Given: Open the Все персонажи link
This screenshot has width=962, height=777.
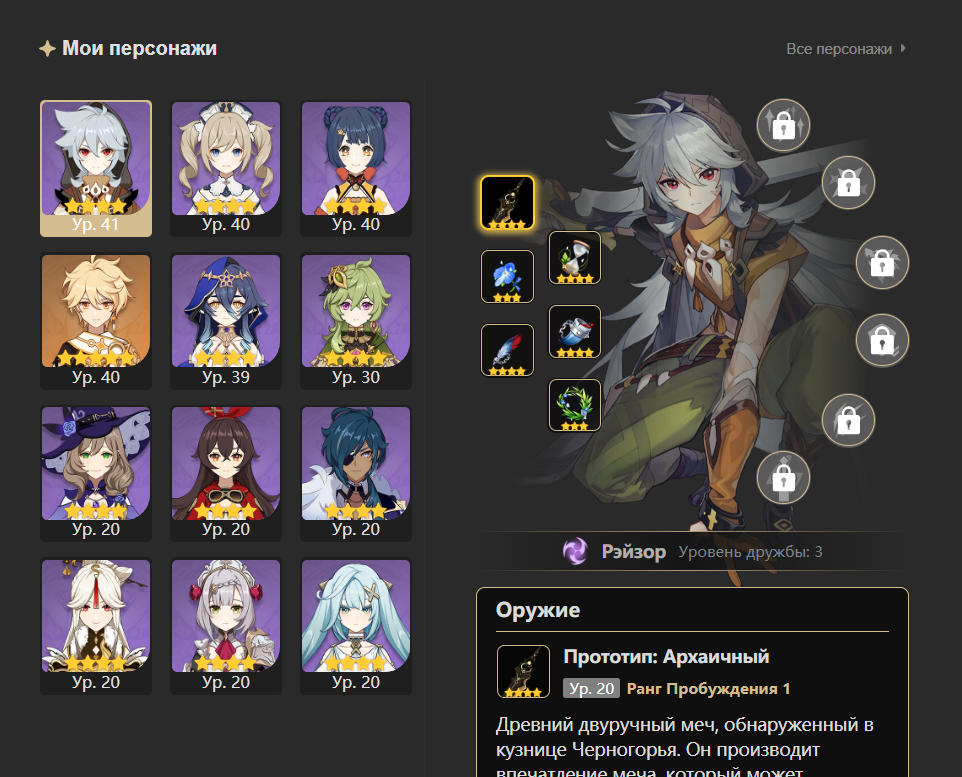Looking at the screenshot, I should [839, 48].
